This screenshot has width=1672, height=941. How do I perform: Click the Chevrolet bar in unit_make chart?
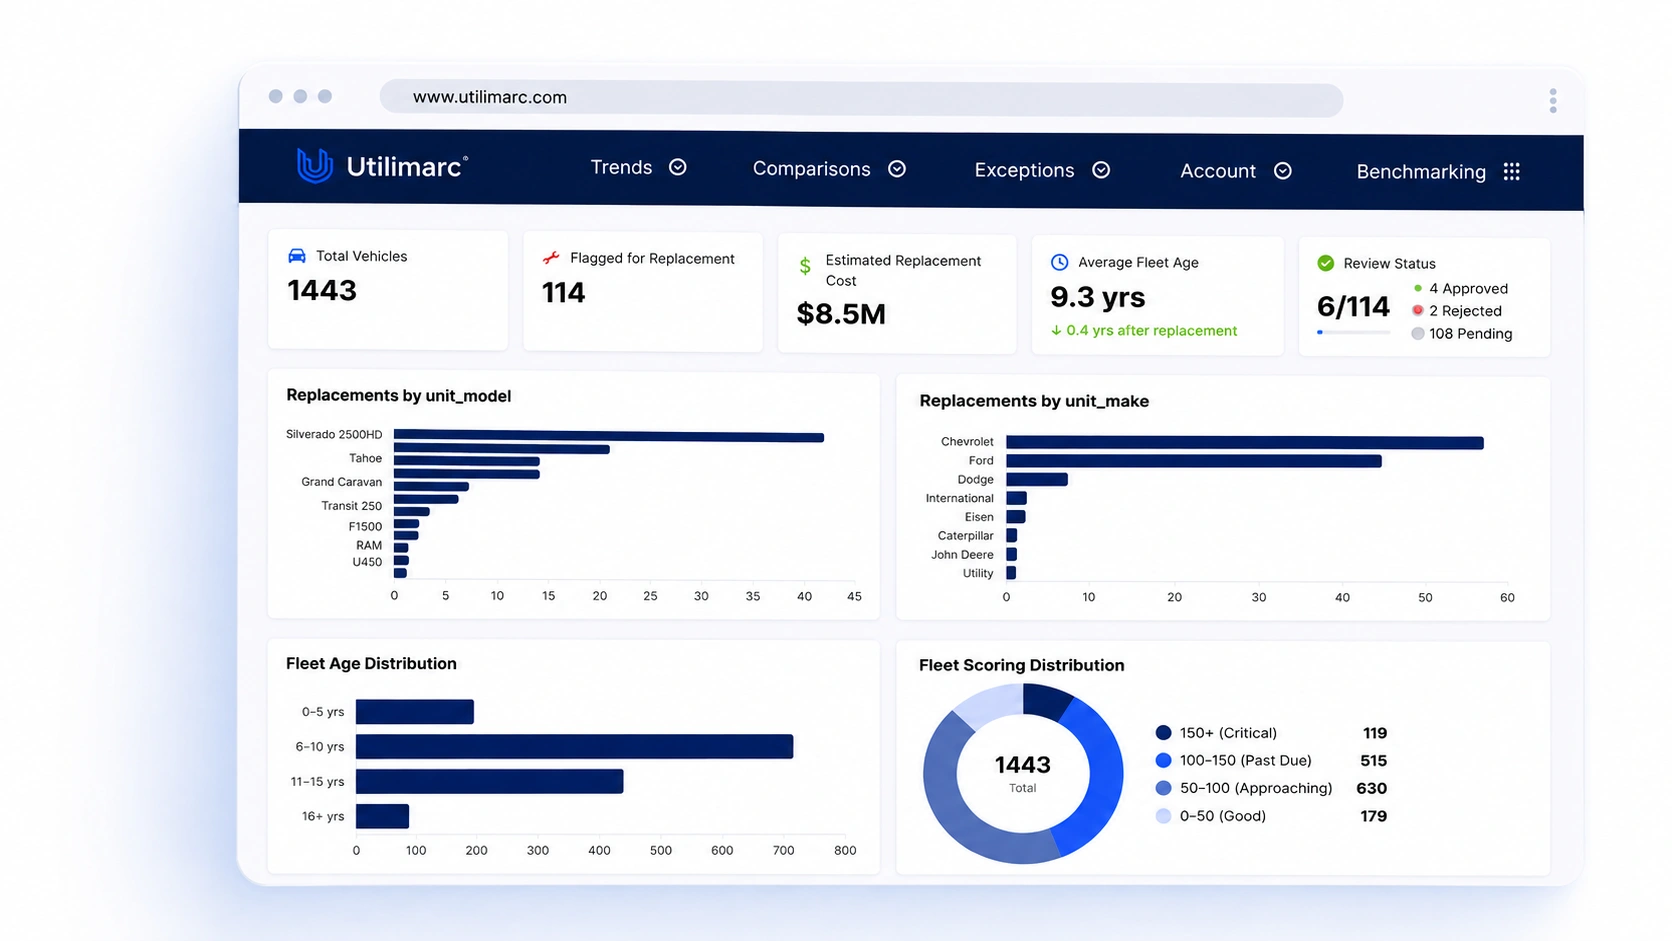pos(1245,442)
